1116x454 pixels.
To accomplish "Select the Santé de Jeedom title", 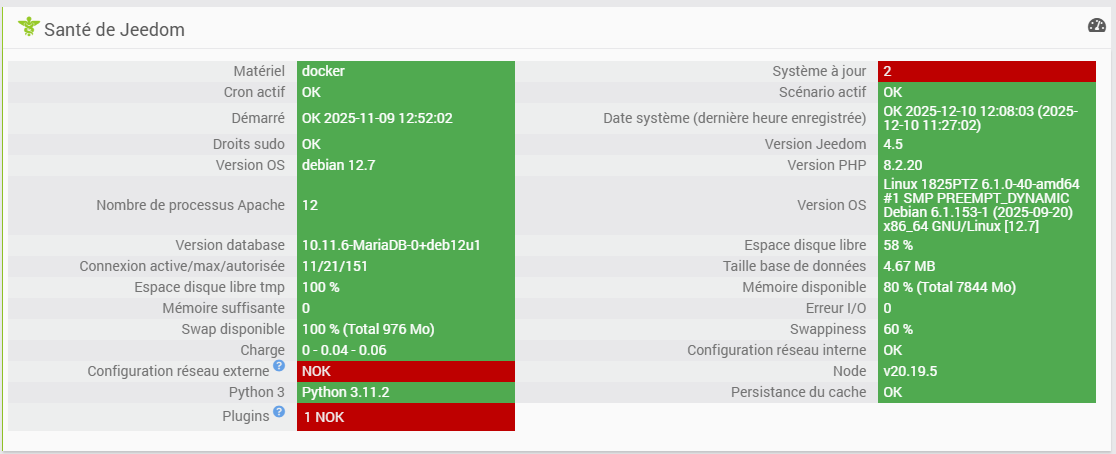I will (x=114, y=30).
